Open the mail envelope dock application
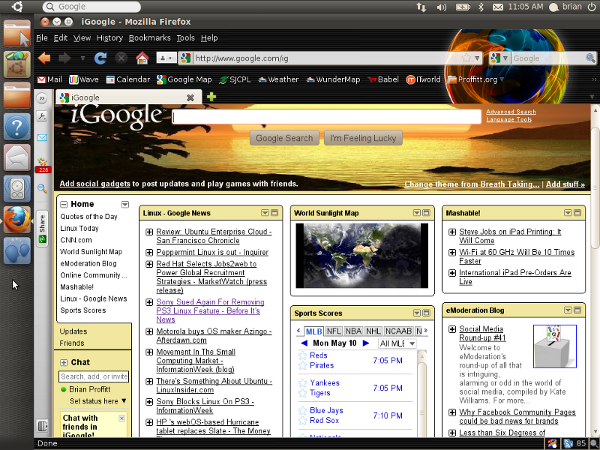Screen dimensions: 600x450 (17, 158)
